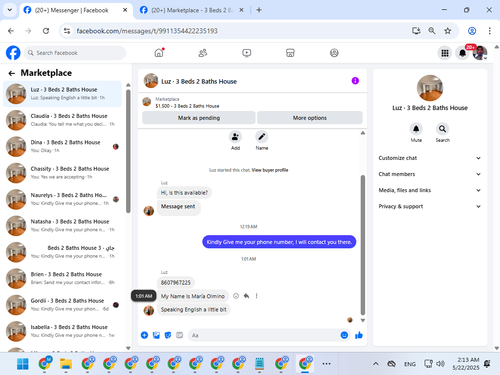This screenshot has width=500, height=375.
Task: Attach a photo using the image icon
Action: [156, 335]
